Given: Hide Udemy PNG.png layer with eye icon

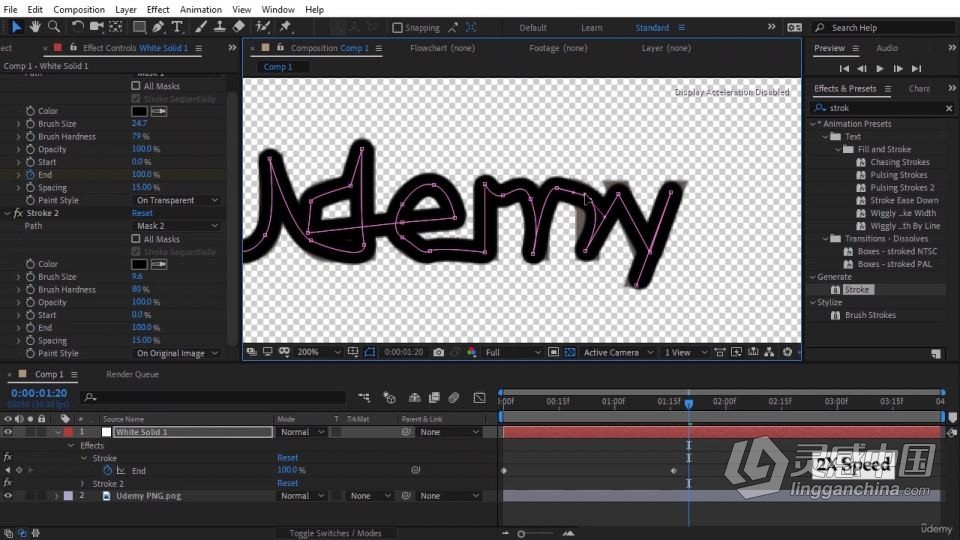Looking at the screenshot, I should [8, 496].
